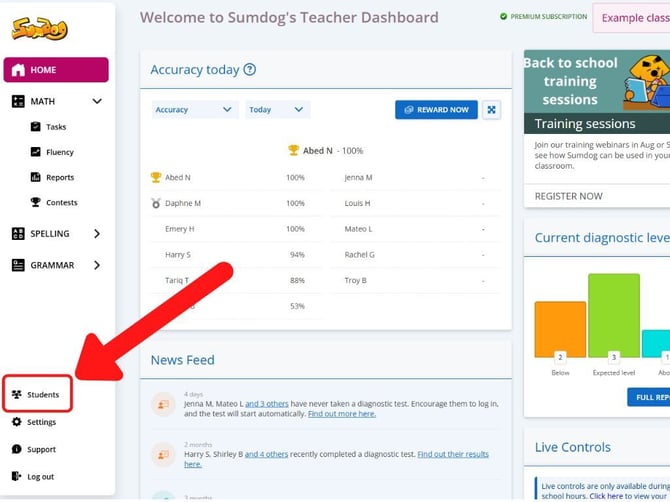Click the green Expected level bar
The image size is (670, 502).
tap(614, 315)
